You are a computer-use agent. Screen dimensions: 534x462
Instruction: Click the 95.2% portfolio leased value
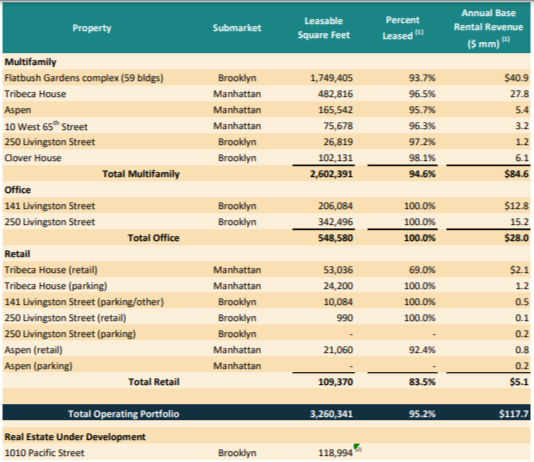pyautogui.click(x=422, y=414)
